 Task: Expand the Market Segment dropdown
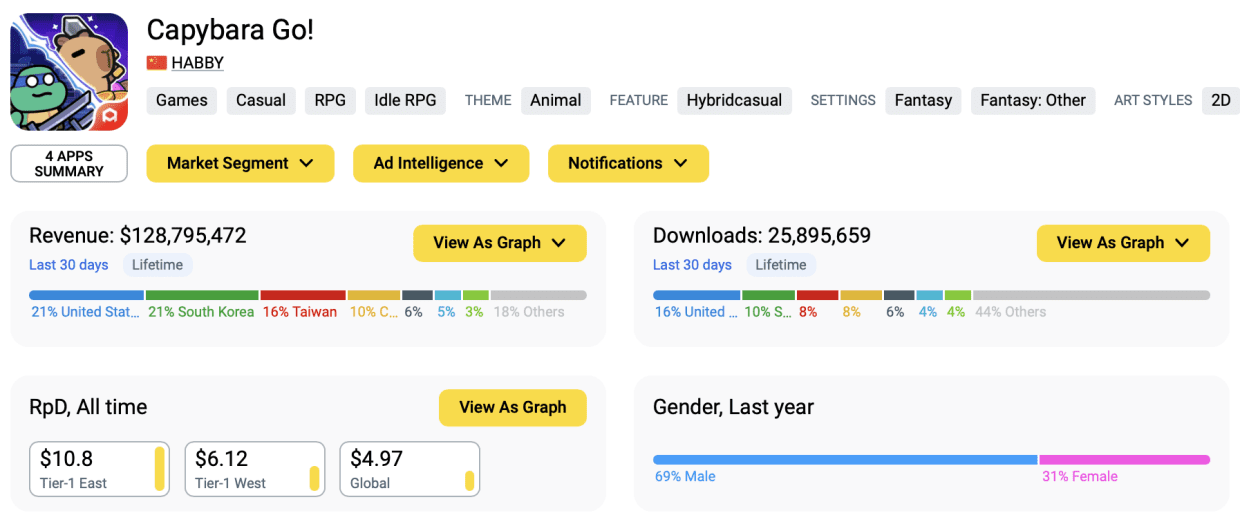(x=240, y=163)
